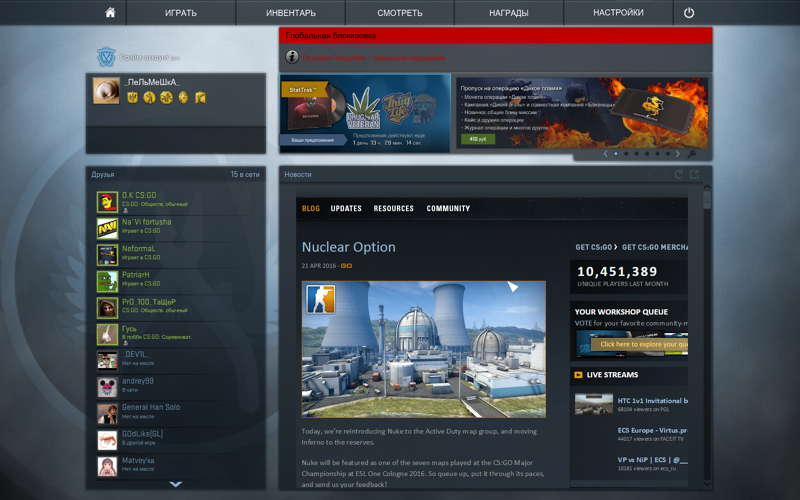Open the Nuclear Option article title
Screen dimensions: 800x500
pyautogui.click(x=348, y=247)
